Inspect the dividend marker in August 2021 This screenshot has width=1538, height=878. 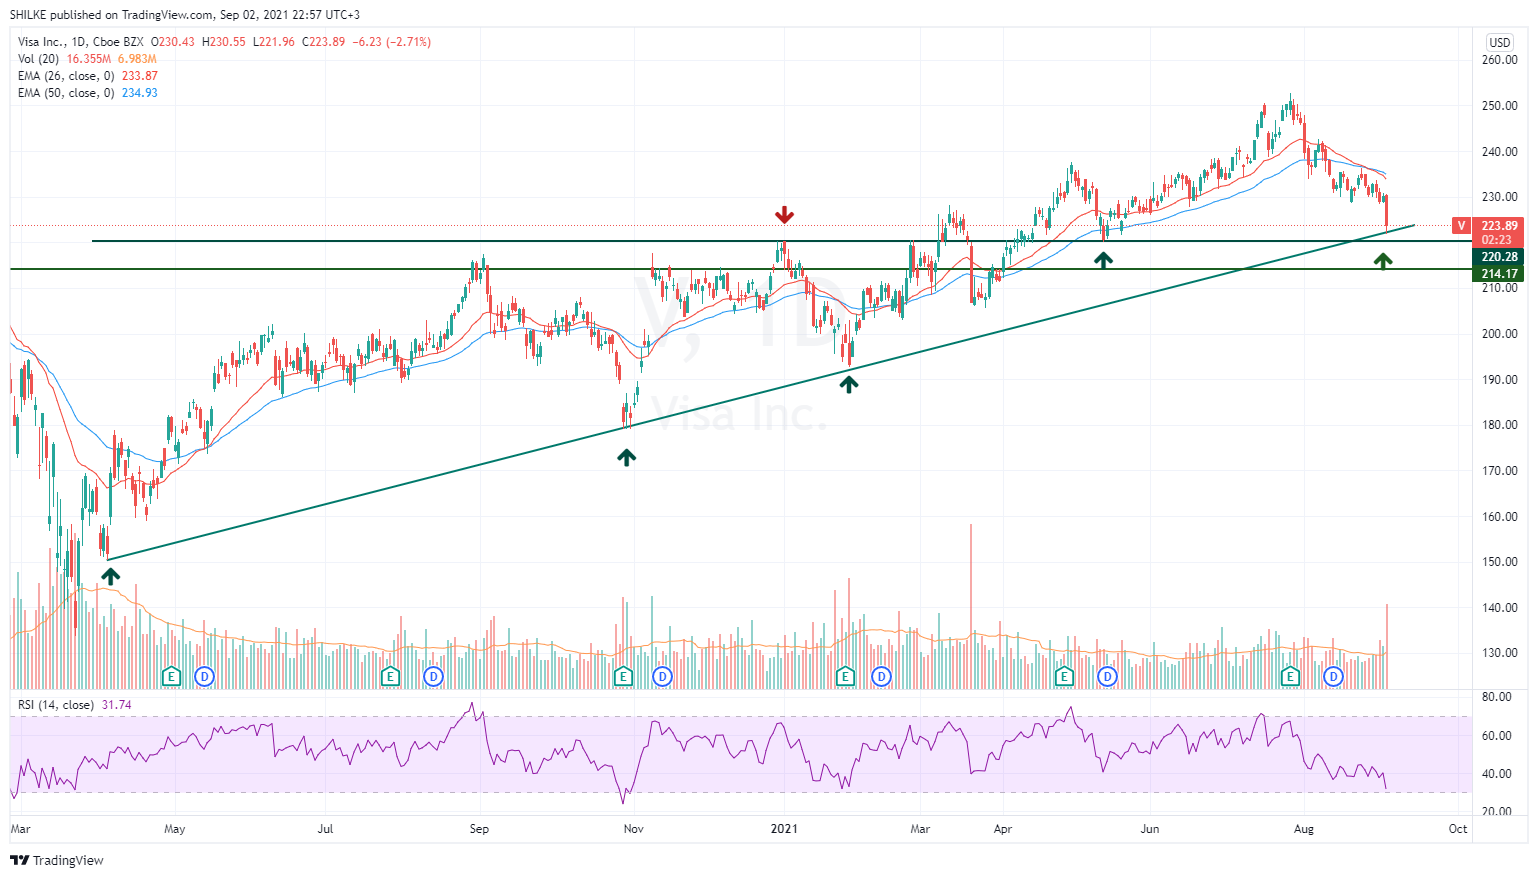1333,677
